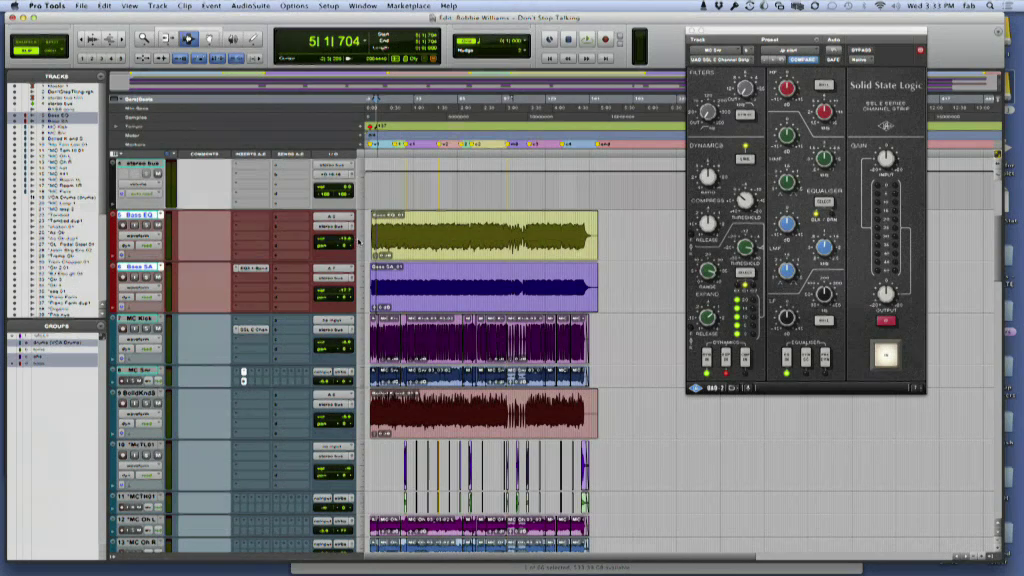Pick the Pencil tool
This screenshot has width=1024, height=576.
coord(253,39)
